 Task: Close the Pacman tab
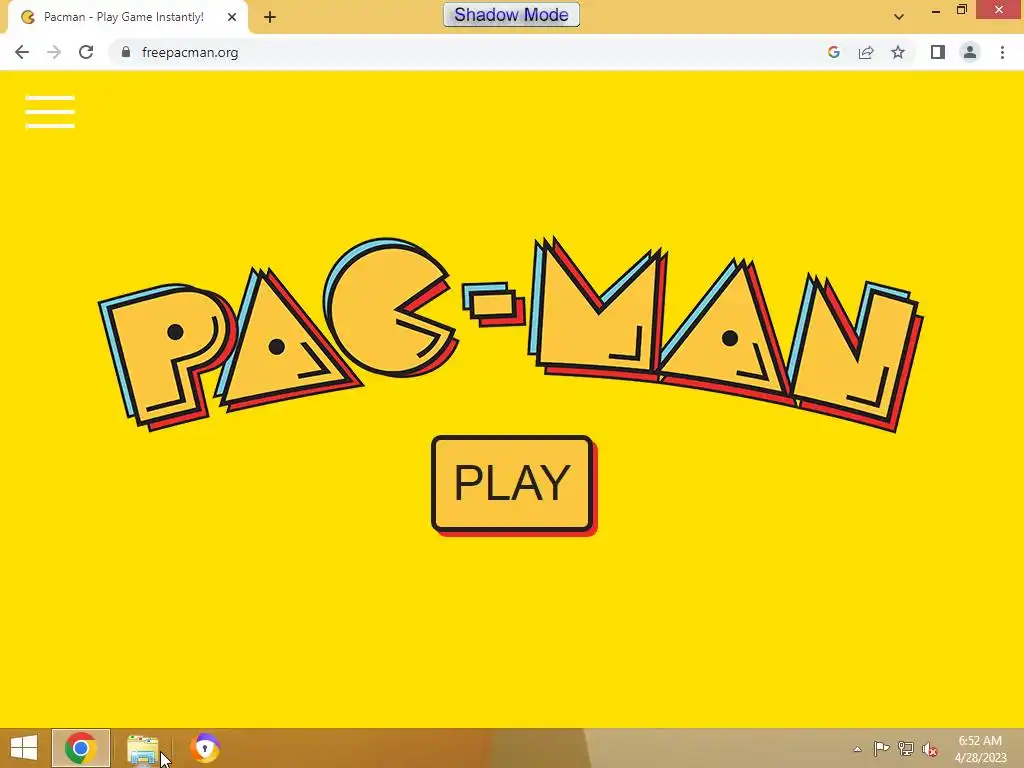click(232, 17)
